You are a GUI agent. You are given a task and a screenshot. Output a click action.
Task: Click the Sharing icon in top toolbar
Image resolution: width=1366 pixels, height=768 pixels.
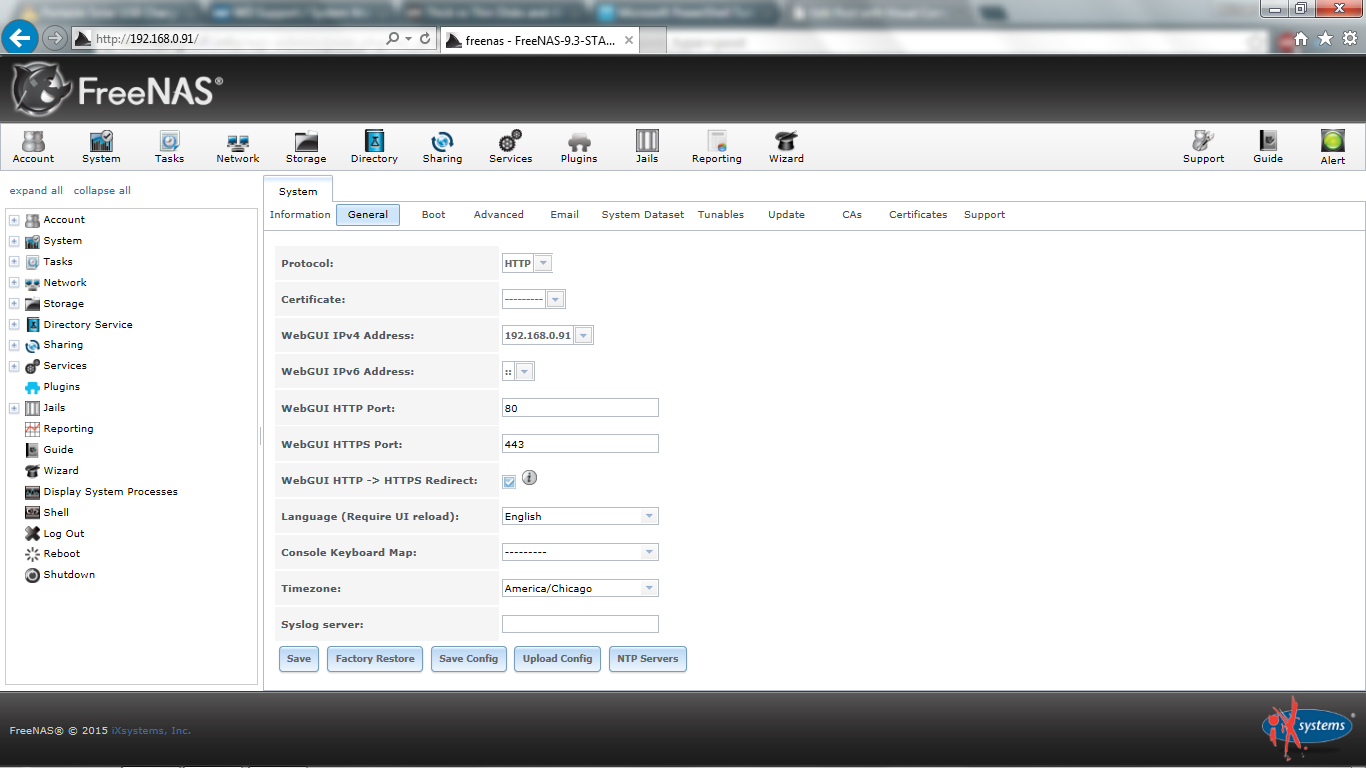442,146
